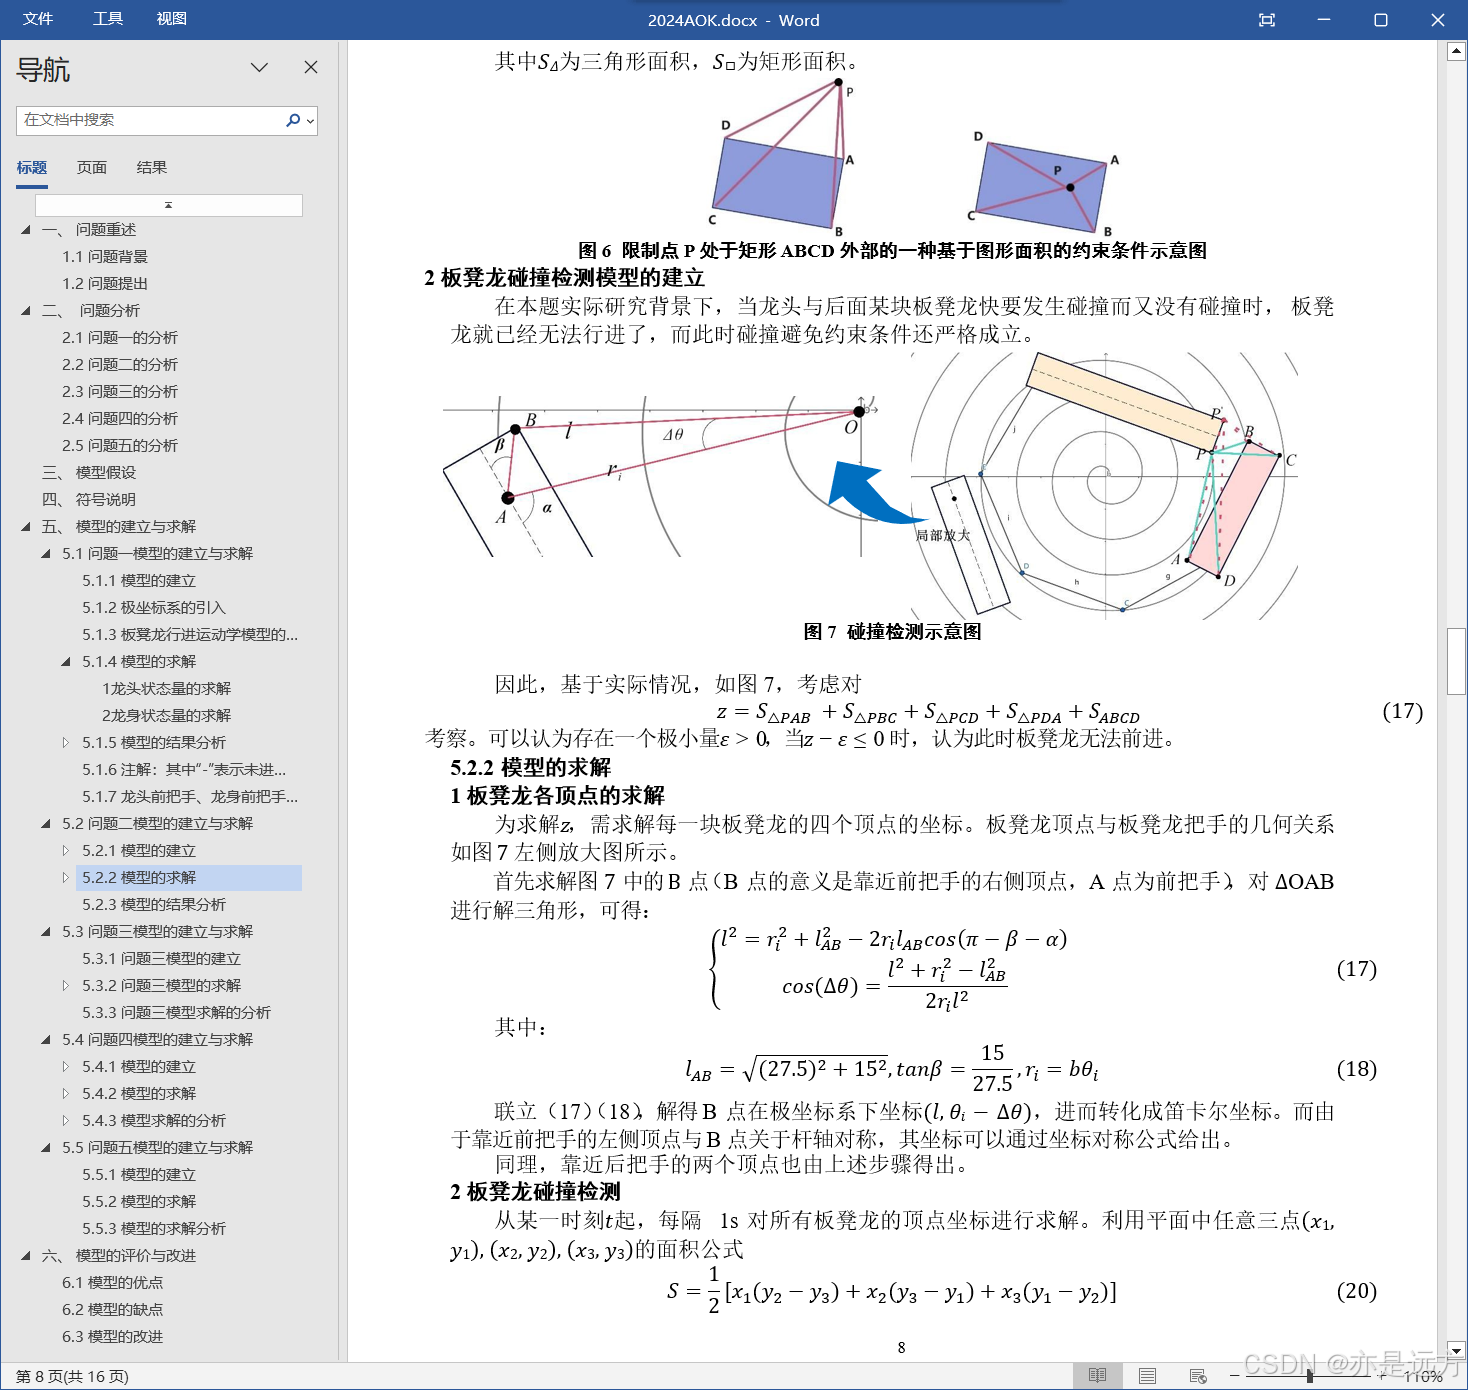Viewport: 1468px width, 1390px height.
Task: Expand the 5.4.1 模型的建立 node
Action: 66,1067
